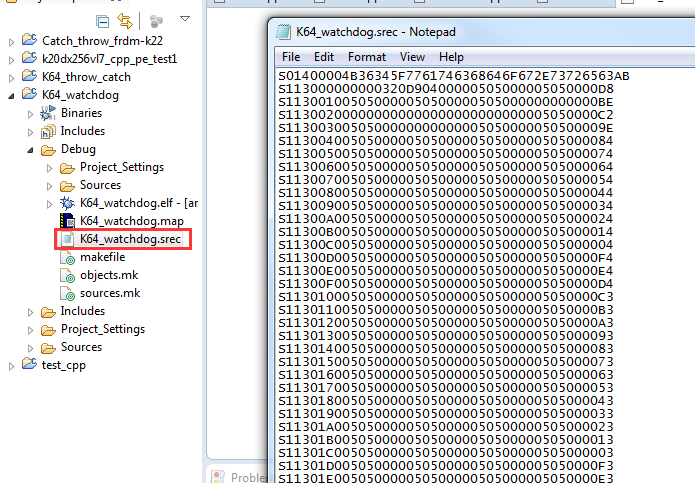Image resolution: width=695 pixels, height=483 pixels.
Task: Click the S0 header record line
Action: coord(453,76)
